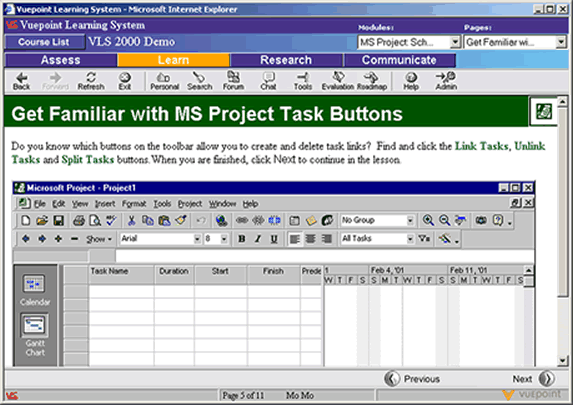Click the Copy icon in MS Project

tap(148, 220)
